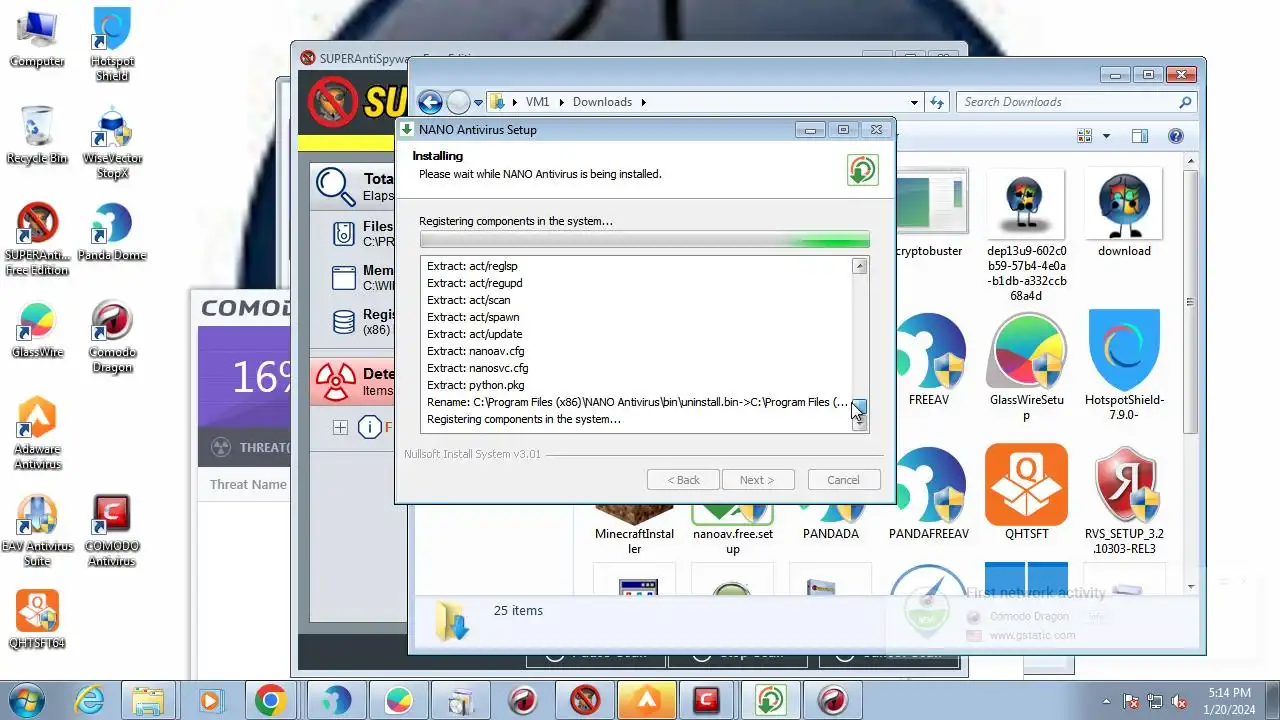The image size is (1280, 720).
Task: Click biohazard Detected icon in SUPERAntiSpyware
Action: click(335, 382)
